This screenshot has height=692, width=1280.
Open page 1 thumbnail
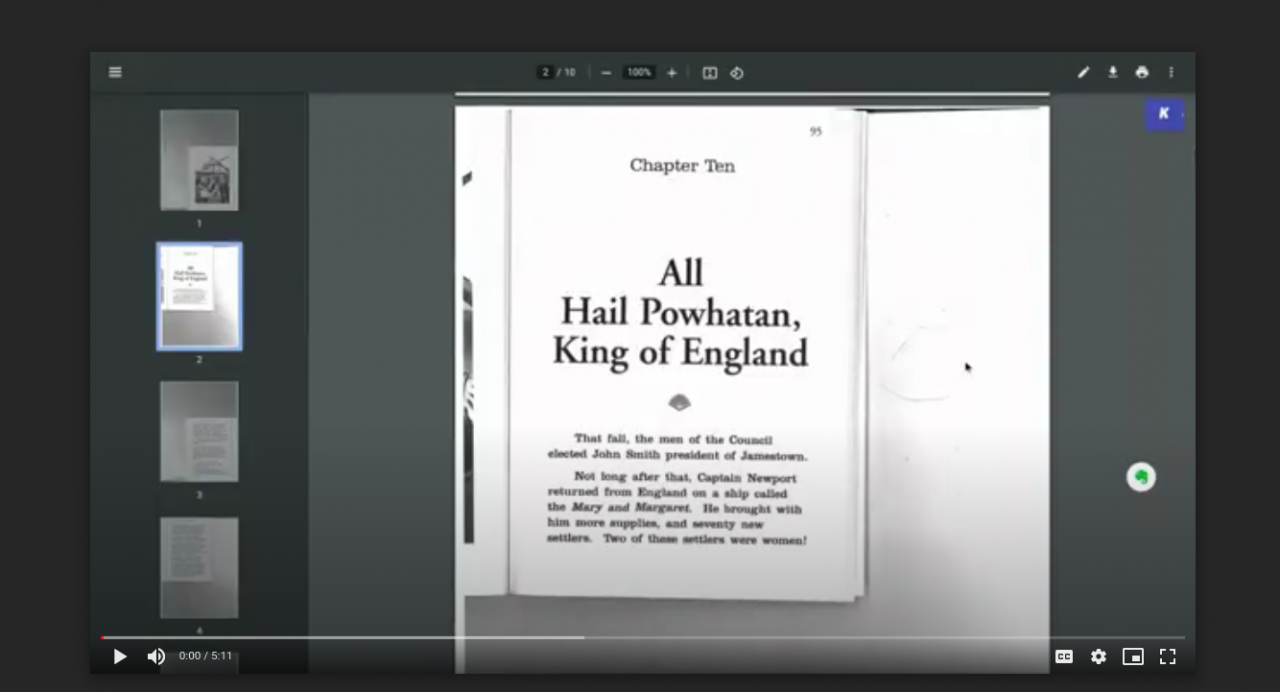pos(199,160)
